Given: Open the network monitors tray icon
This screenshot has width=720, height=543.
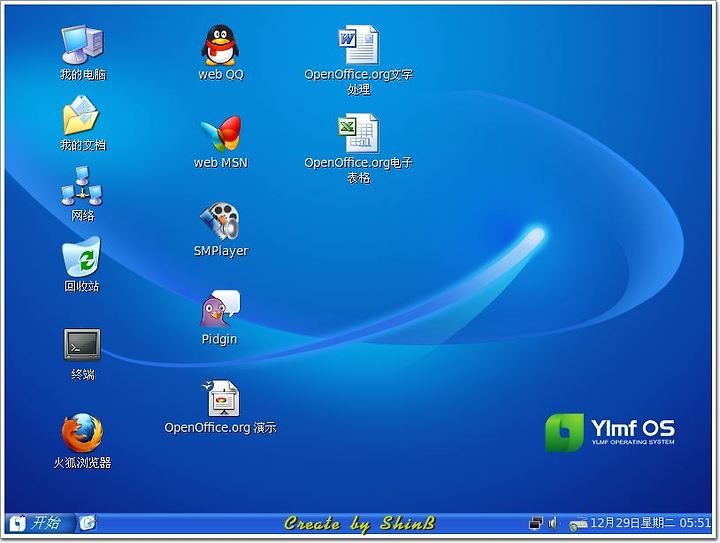Looking at the screenshot, I should 535,523.
